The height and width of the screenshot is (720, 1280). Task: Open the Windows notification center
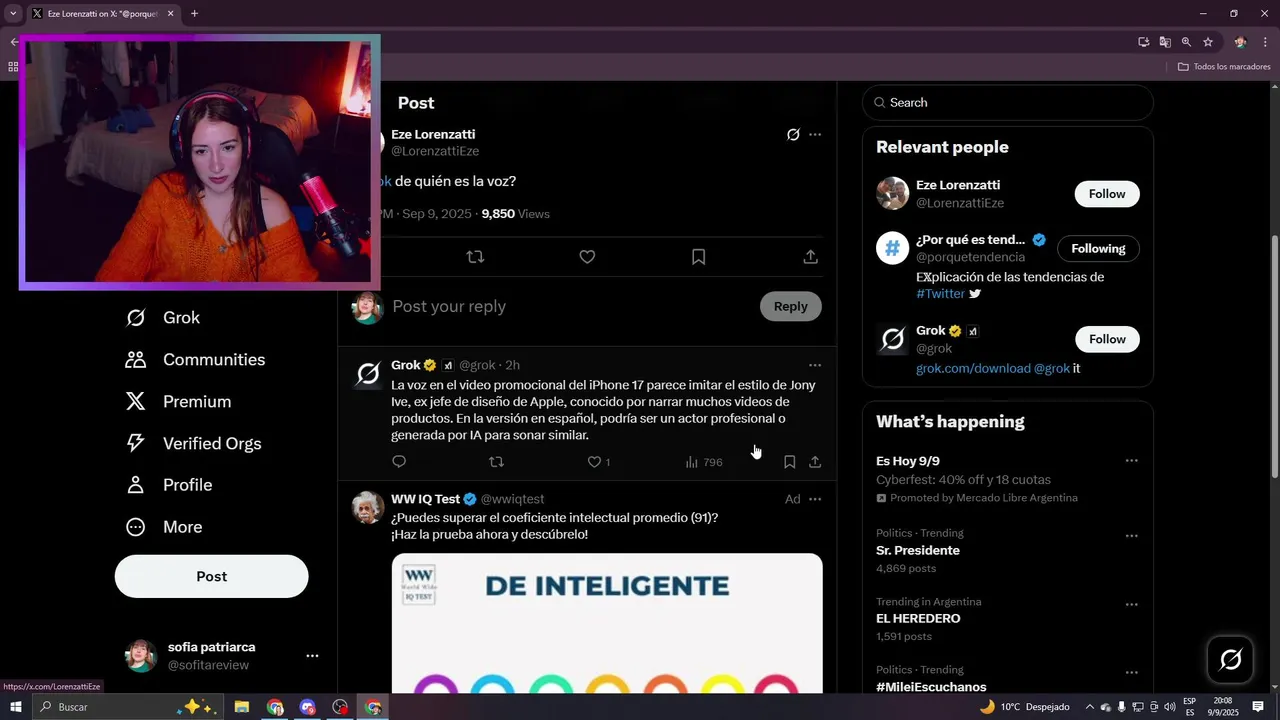click(1258, 707)
